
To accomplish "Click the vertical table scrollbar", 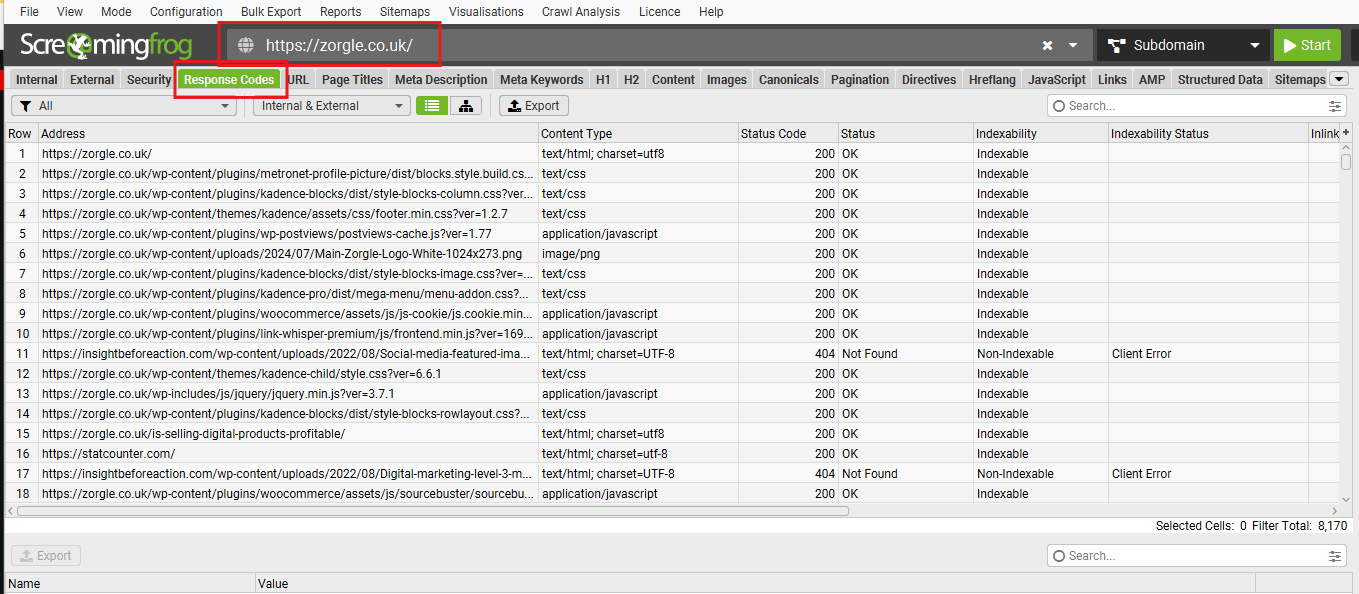I will [x=1346, y=161].
